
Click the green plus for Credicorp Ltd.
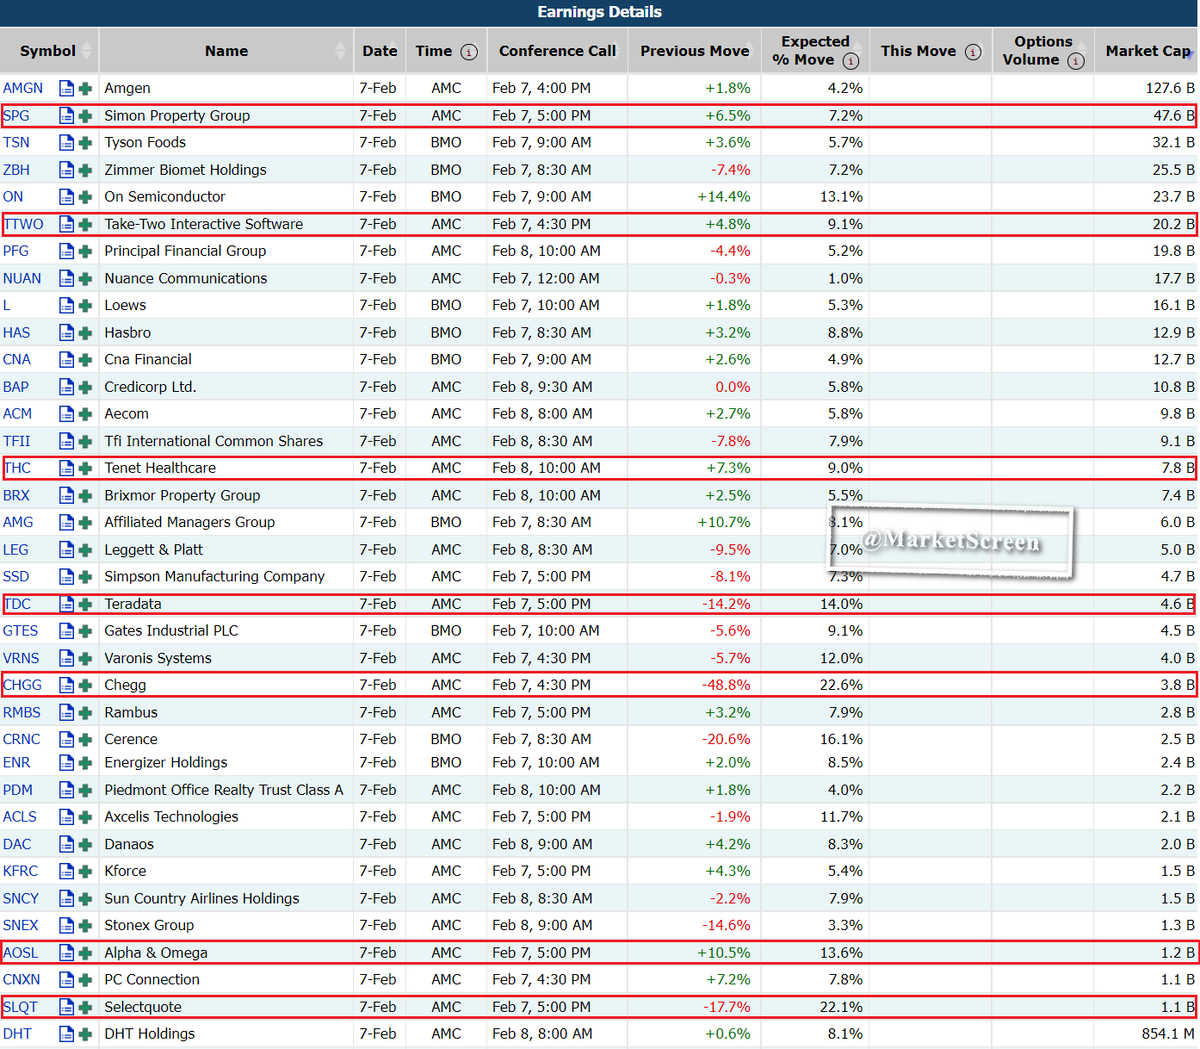tap(85, 387)
